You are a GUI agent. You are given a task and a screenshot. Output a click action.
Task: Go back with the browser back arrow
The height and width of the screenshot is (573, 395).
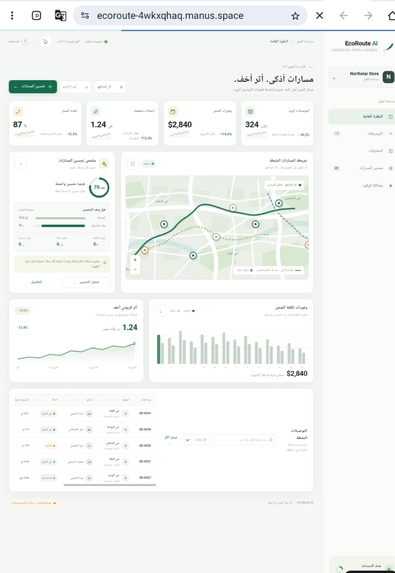pyautogui.click(x=343, y=15)
